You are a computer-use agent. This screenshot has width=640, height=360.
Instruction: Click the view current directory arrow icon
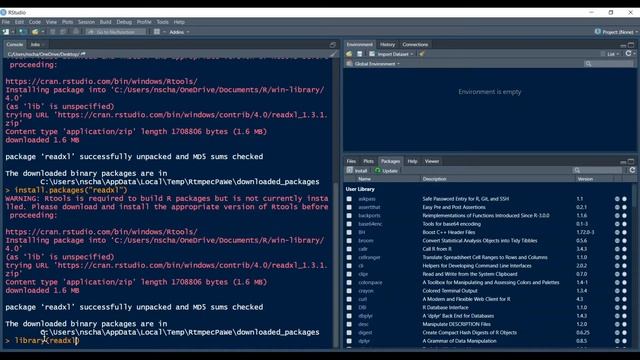[83, 54]
